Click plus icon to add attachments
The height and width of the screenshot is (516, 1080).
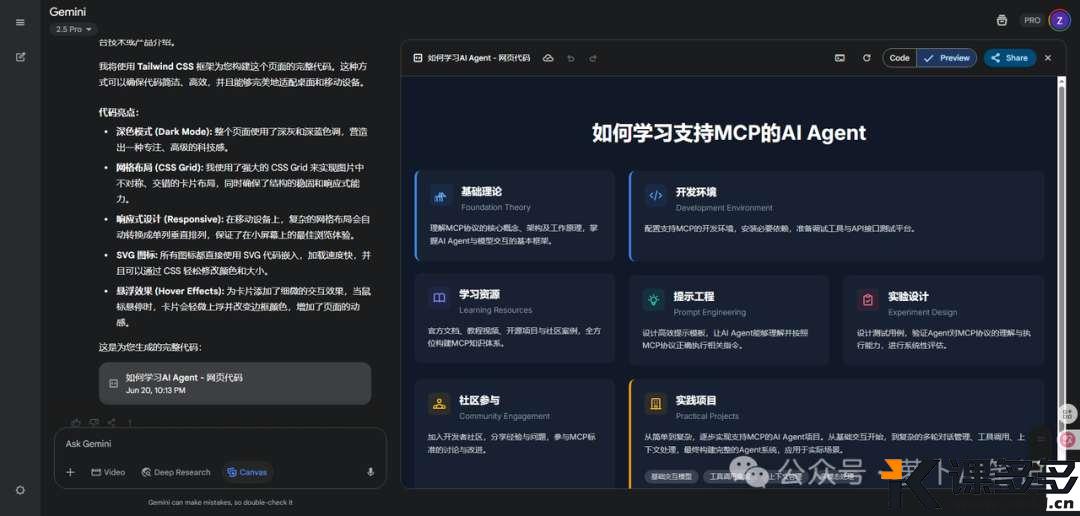70,473
